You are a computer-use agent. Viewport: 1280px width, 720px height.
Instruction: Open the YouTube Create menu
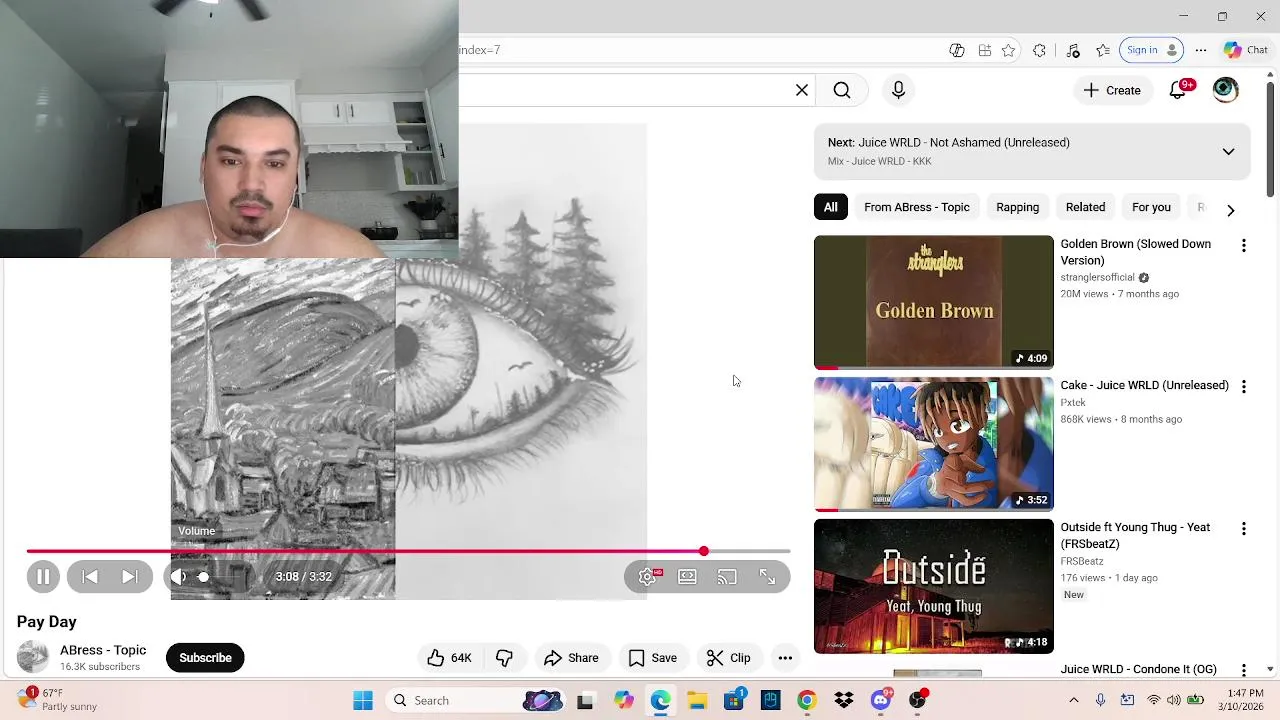click(1111, 90)
